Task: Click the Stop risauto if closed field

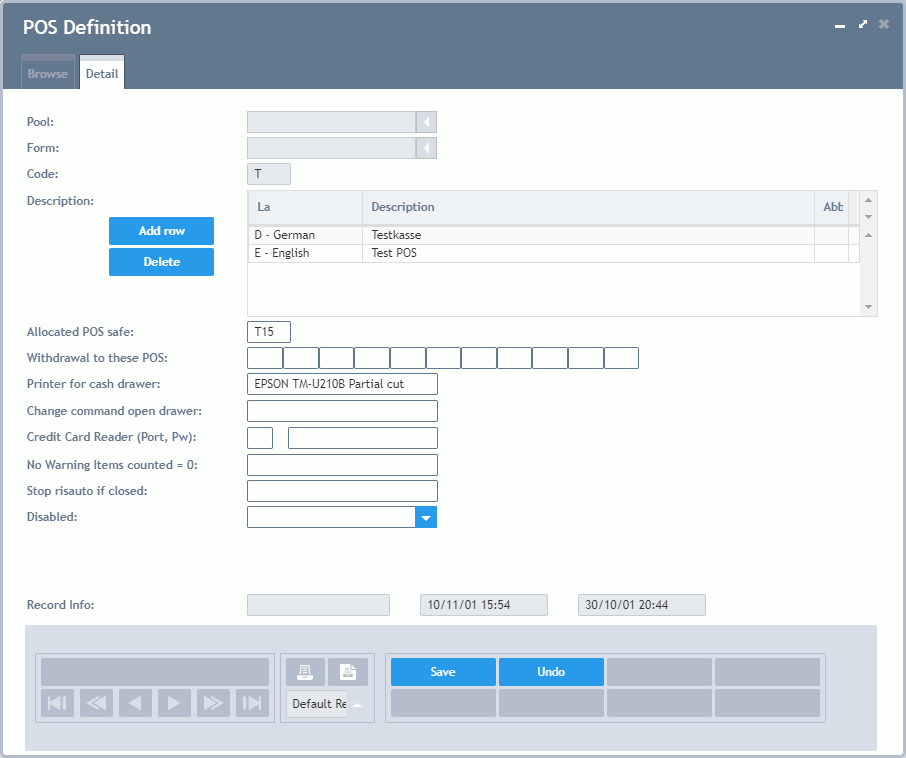Action: (x=342, y=491)
